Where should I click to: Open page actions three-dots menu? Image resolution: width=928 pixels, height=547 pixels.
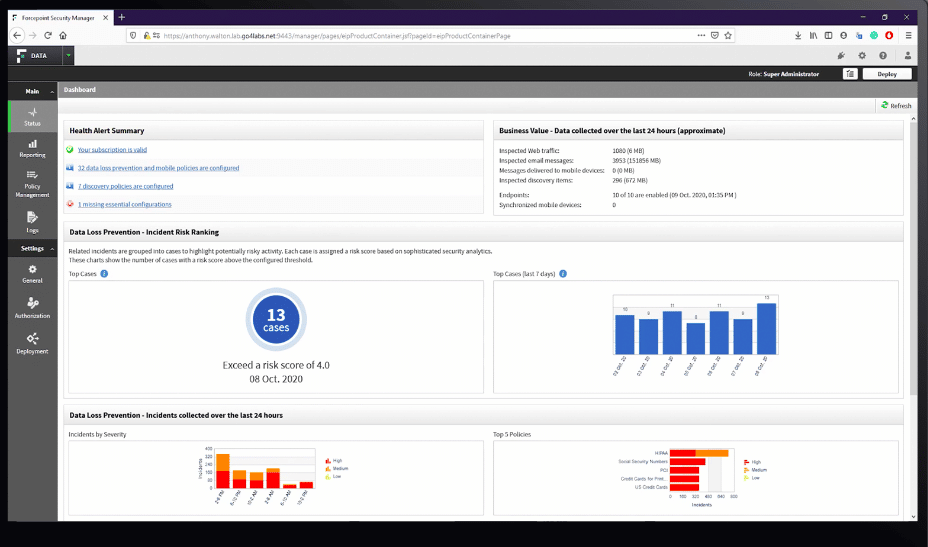pyautogui.click(x=701, y=36)
